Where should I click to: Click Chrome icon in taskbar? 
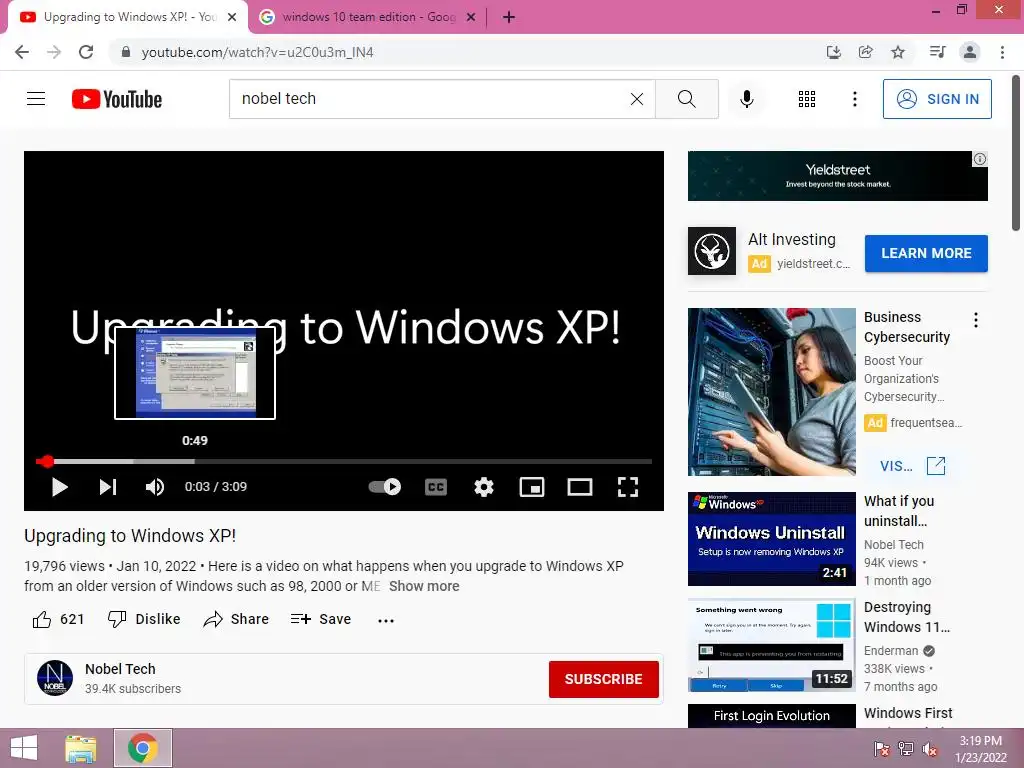coord(142,748)
